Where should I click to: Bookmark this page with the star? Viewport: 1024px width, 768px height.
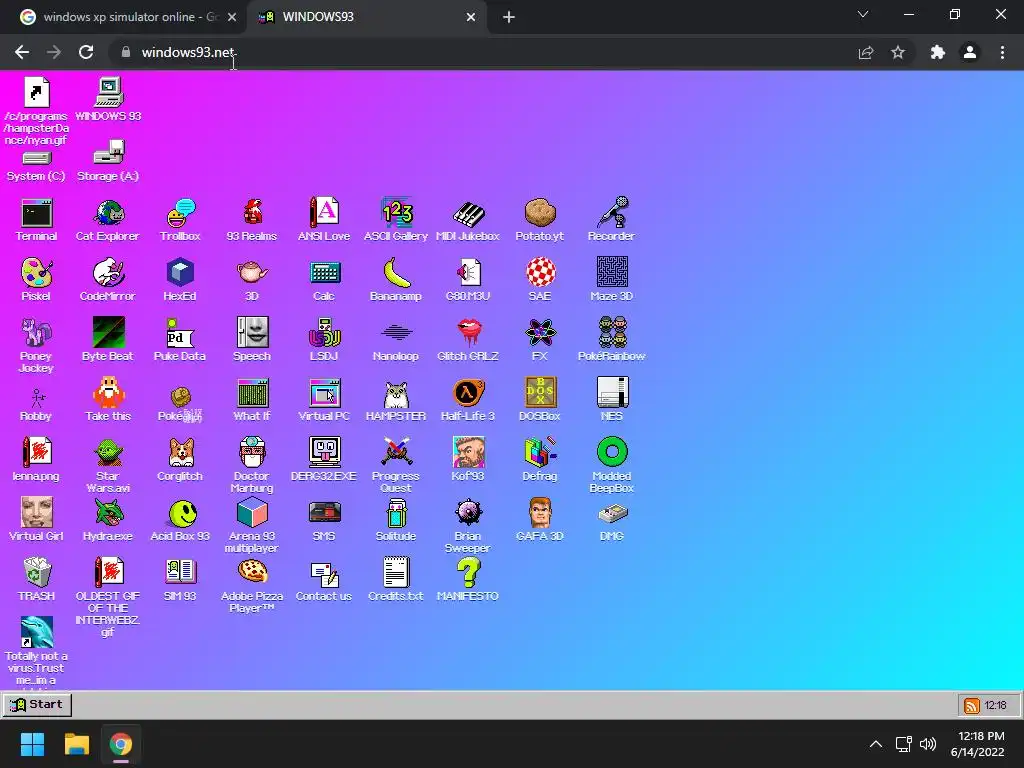(898, 52)
